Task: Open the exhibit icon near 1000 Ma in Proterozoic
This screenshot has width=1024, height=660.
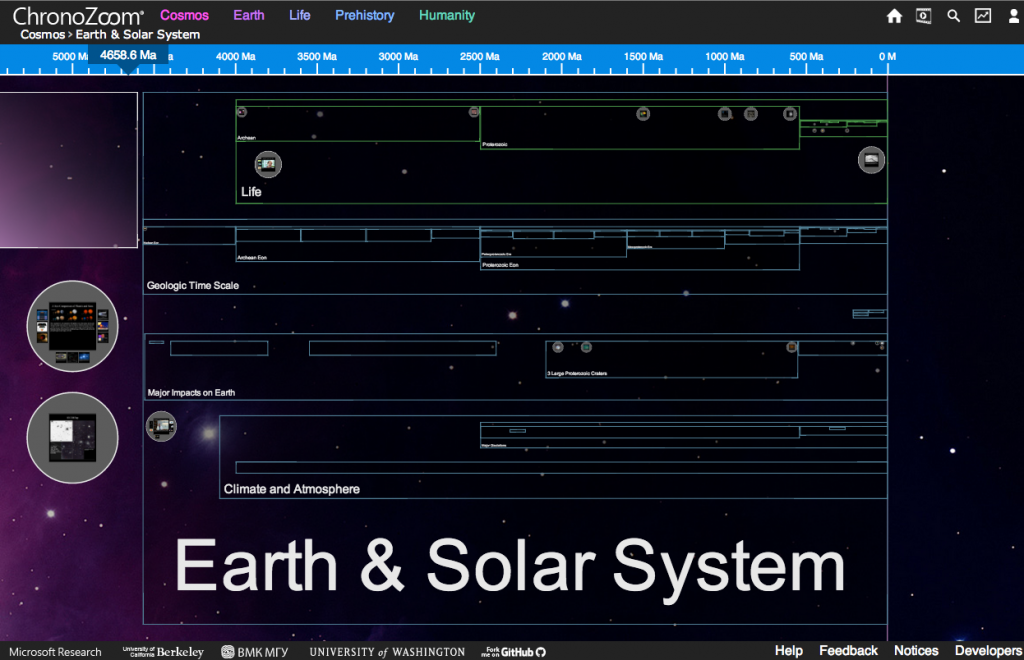Action: (724, 114)
